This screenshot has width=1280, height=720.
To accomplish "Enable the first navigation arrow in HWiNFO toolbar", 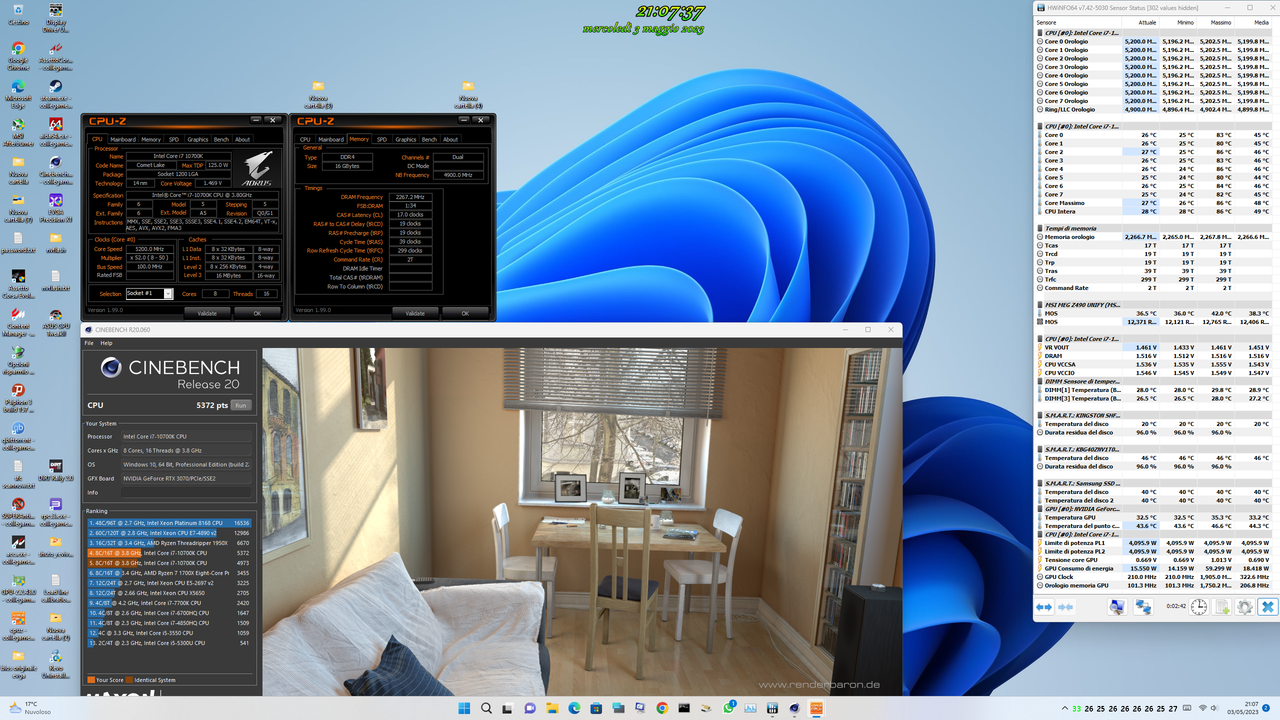I will pyautogui.click(x=1043, y=606).
